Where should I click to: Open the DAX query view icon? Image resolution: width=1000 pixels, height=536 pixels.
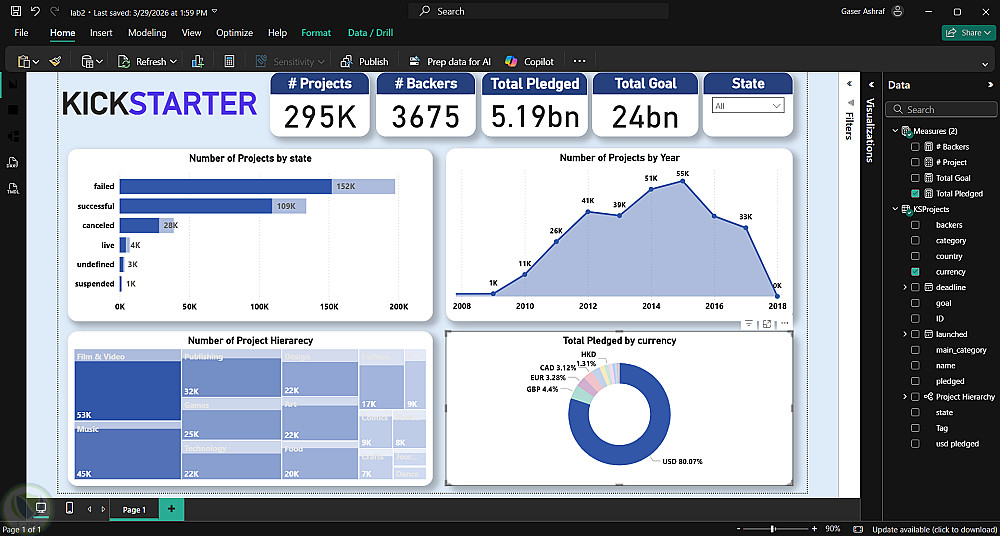pyautogui.click(x=13, y=162)
